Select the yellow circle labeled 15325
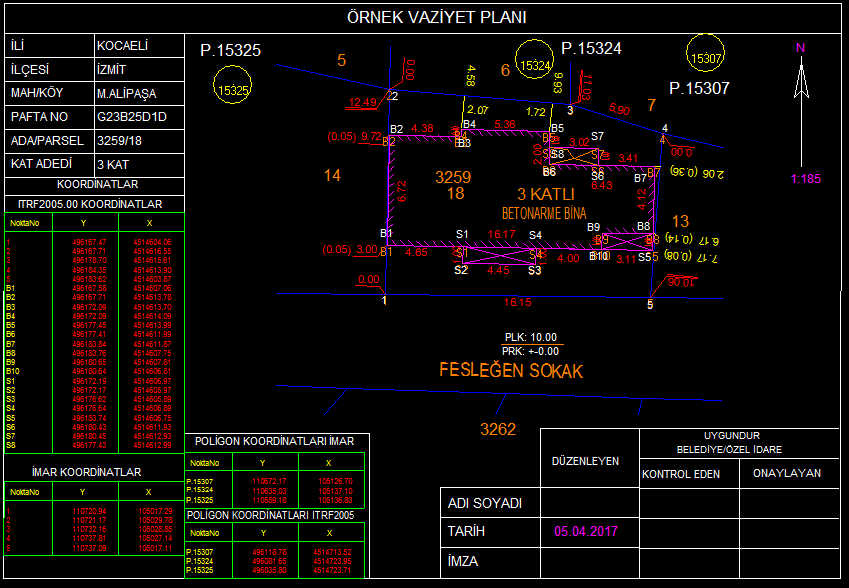Image resolution: width=849 pixels, height=588 pixels. click(x=233, y=85)
